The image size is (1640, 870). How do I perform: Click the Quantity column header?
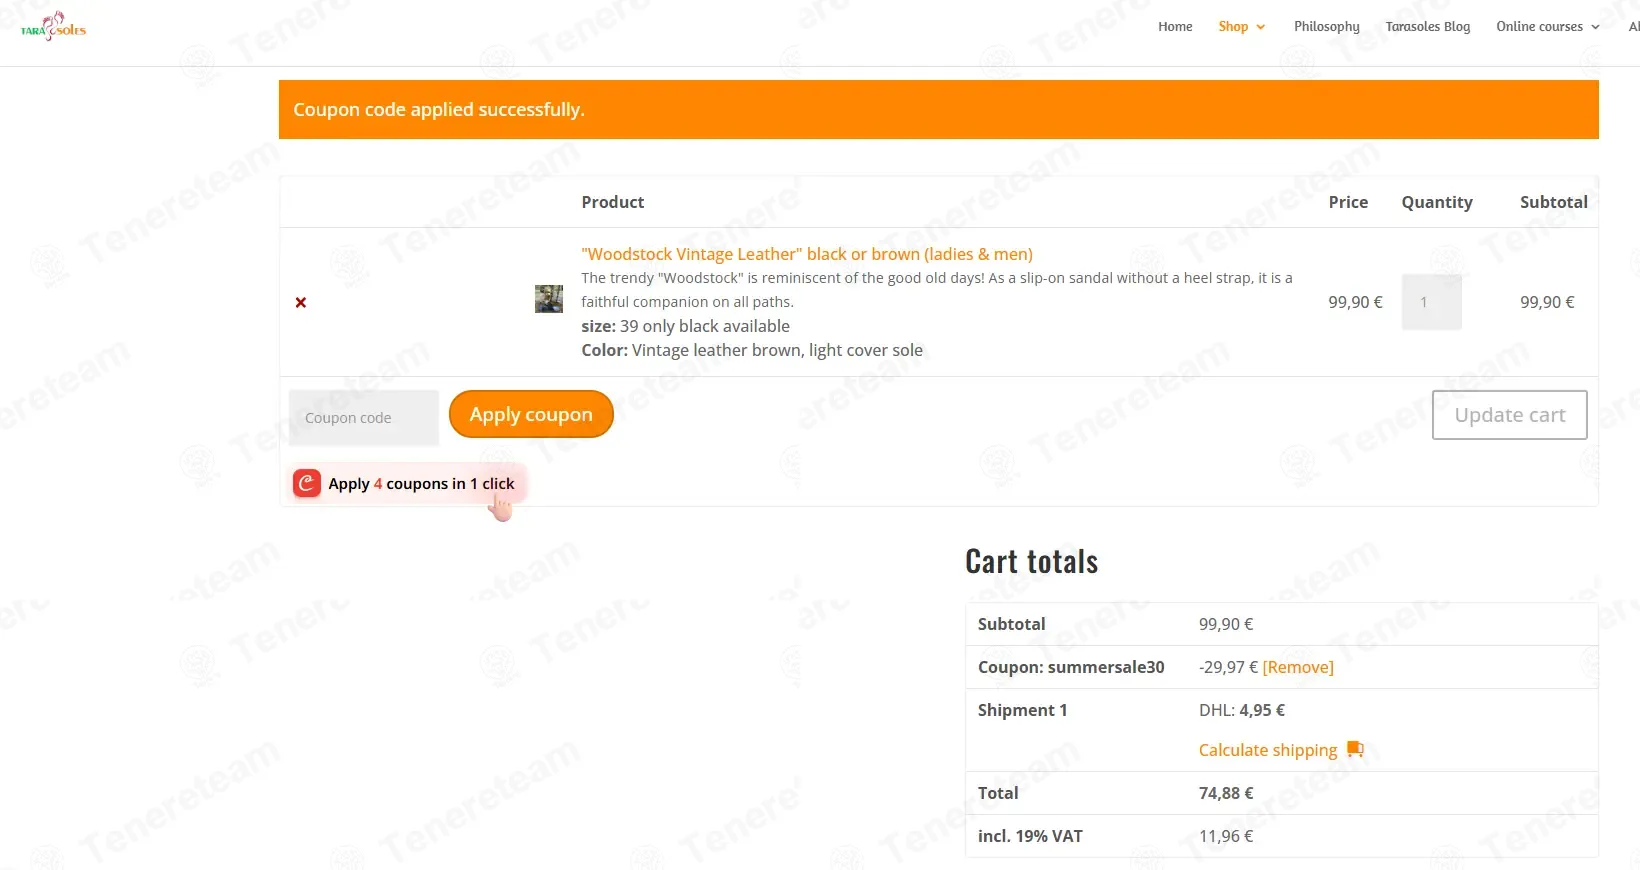1437,202
